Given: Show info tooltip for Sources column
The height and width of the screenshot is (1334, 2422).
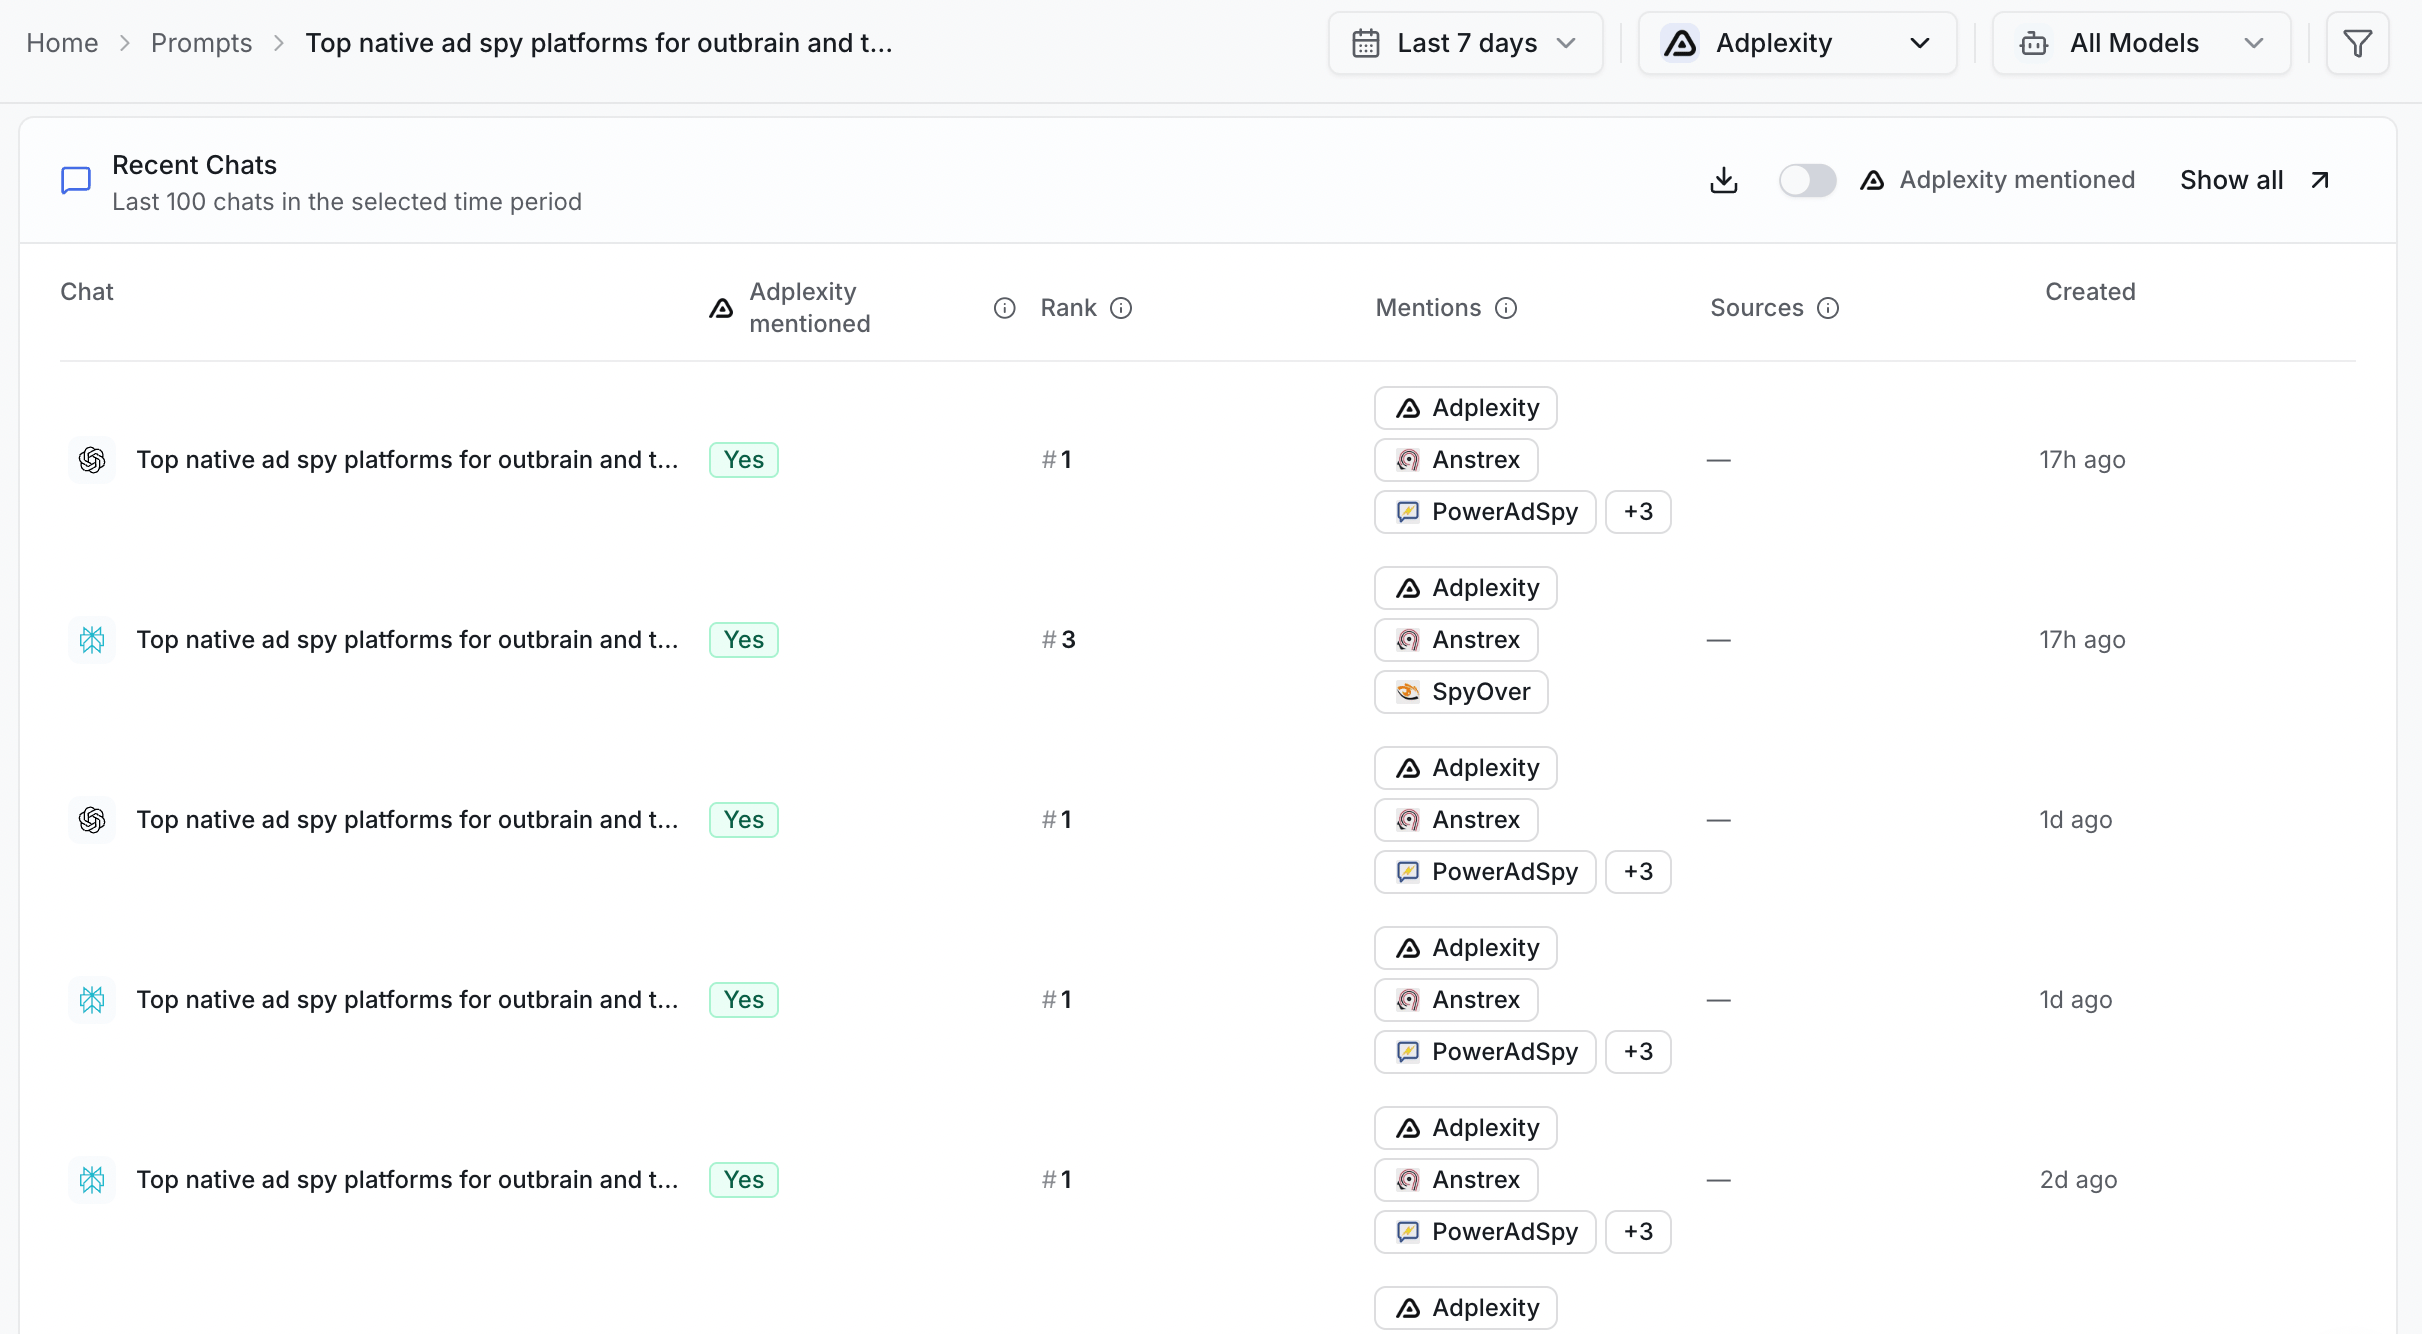Looking at the screenshot, I should [1828, 308].
